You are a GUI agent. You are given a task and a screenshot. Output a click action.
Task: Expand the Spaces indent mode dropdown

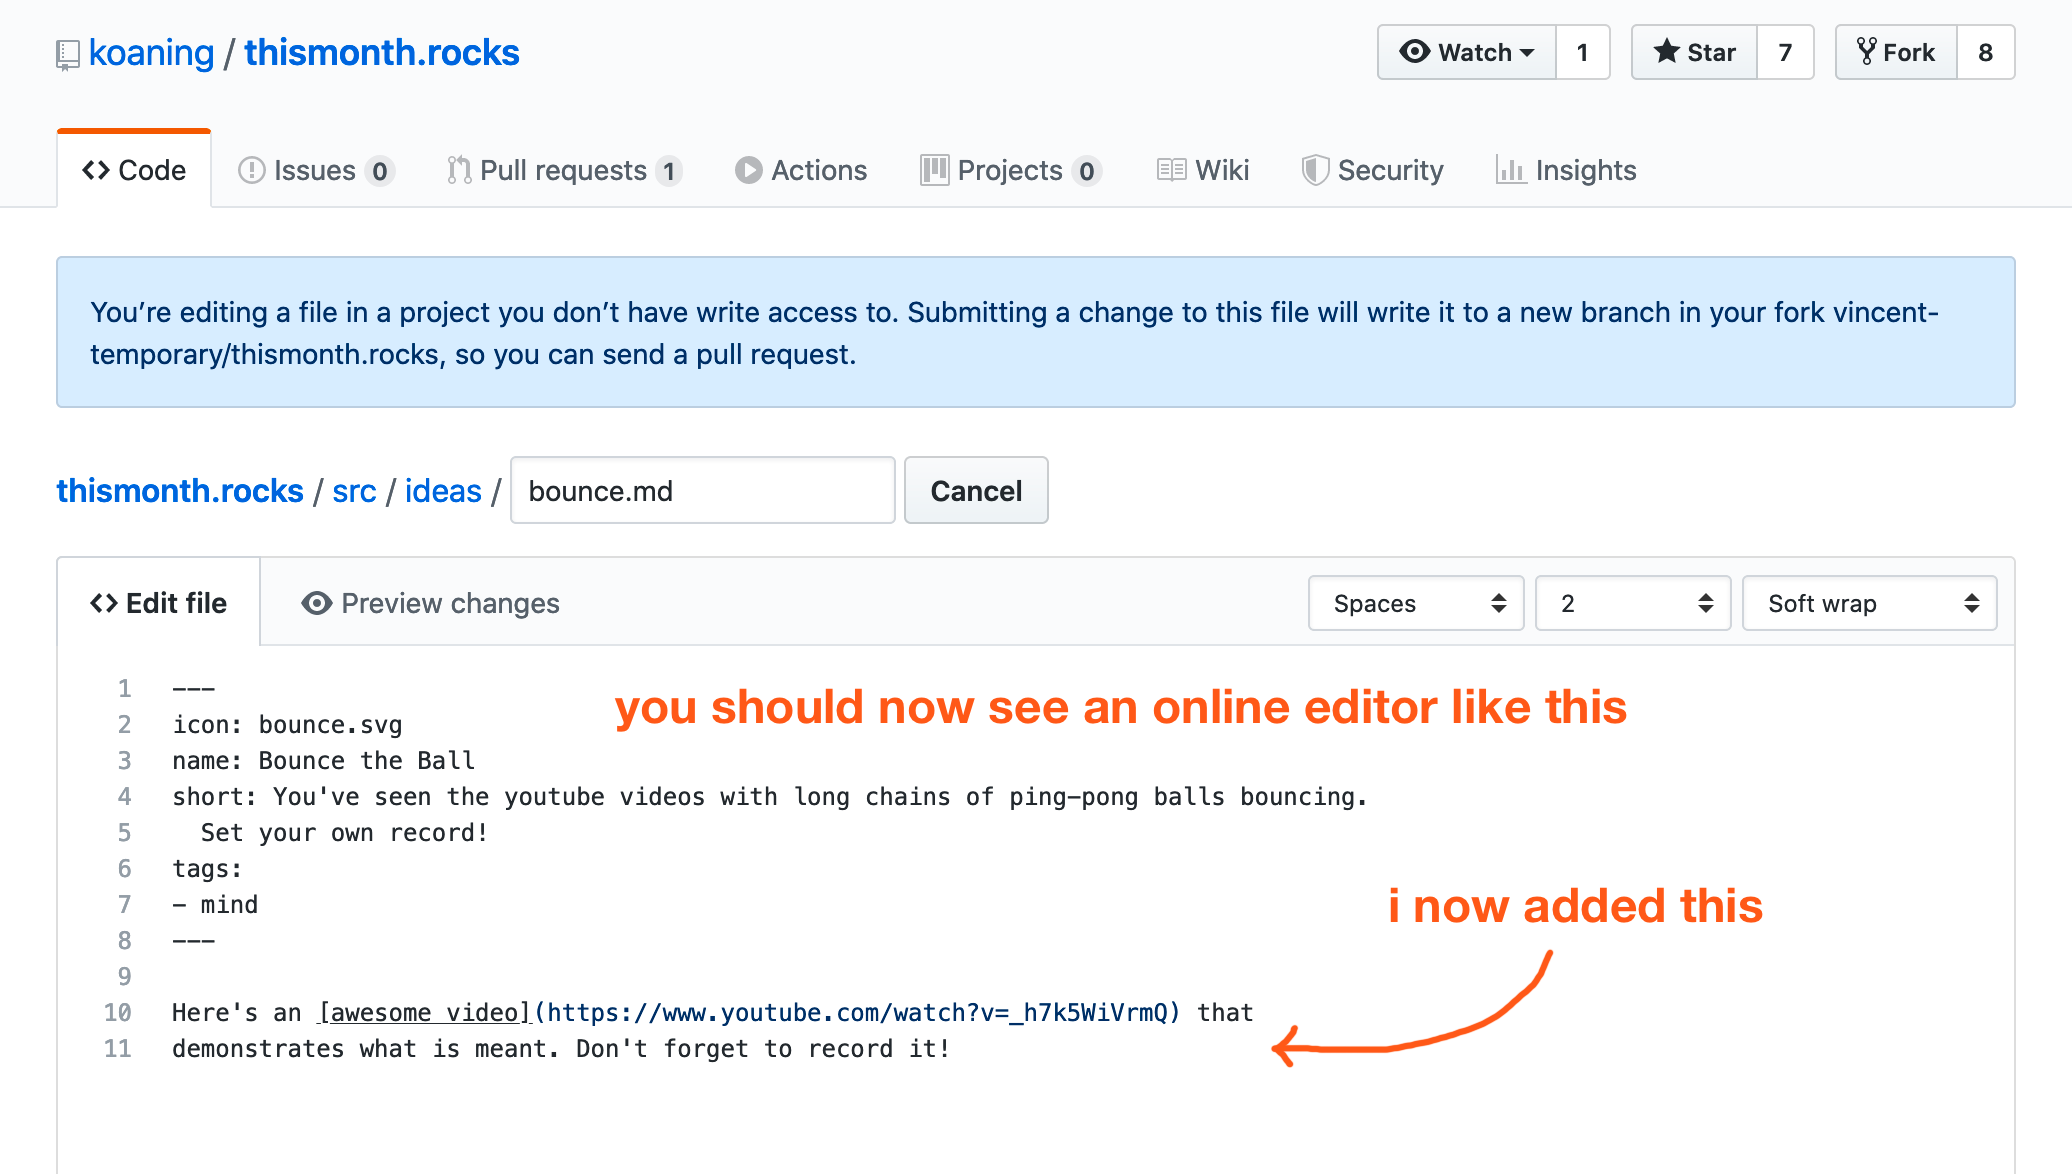point(1415,603)
